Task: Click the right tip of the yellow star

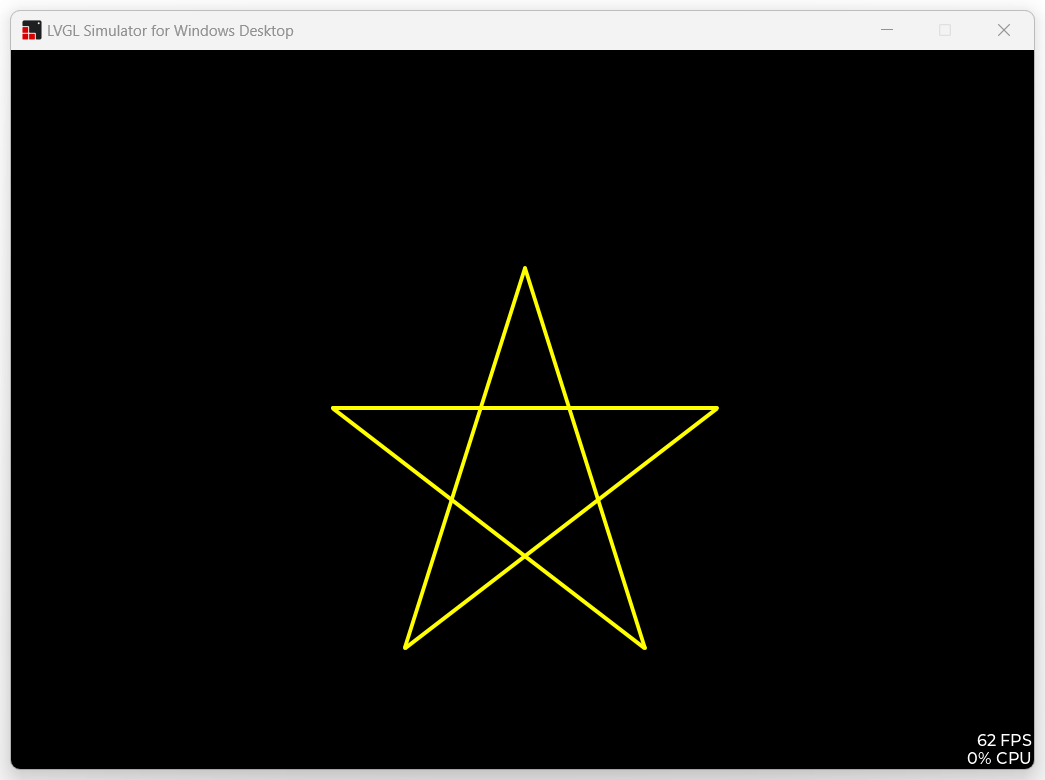Action: (x=715, y=408)
